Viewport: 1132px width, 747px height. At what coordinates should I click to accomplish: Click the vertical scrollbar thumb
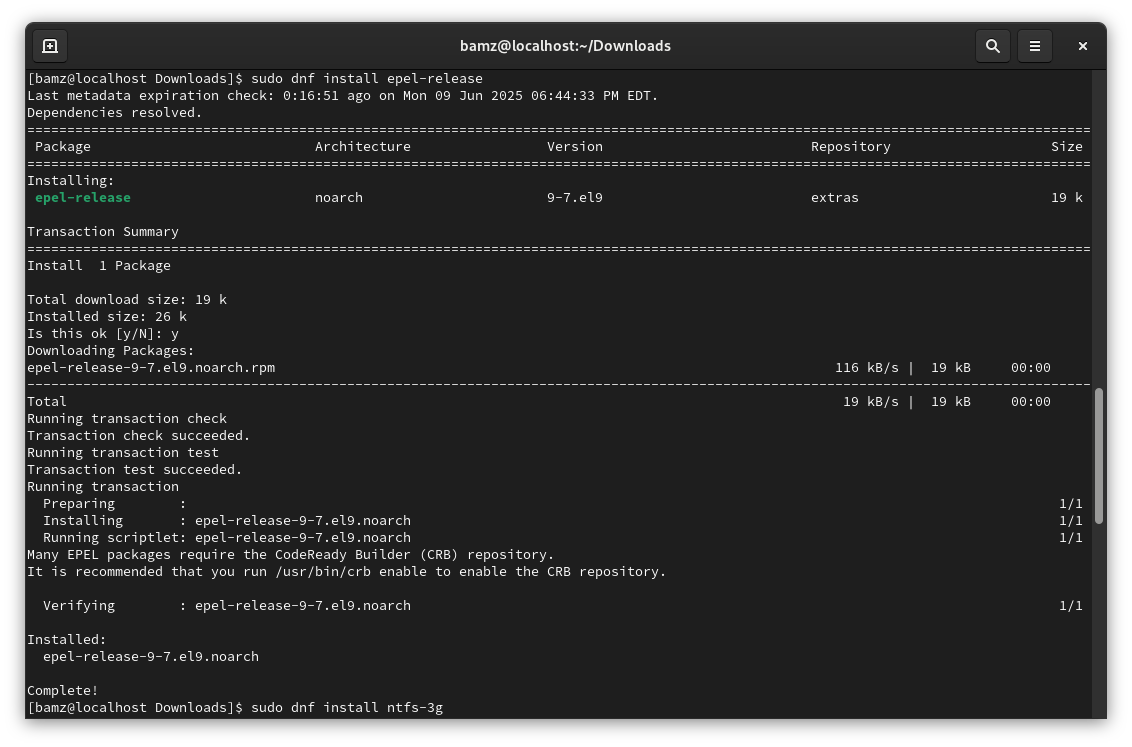coord(1099,455)
